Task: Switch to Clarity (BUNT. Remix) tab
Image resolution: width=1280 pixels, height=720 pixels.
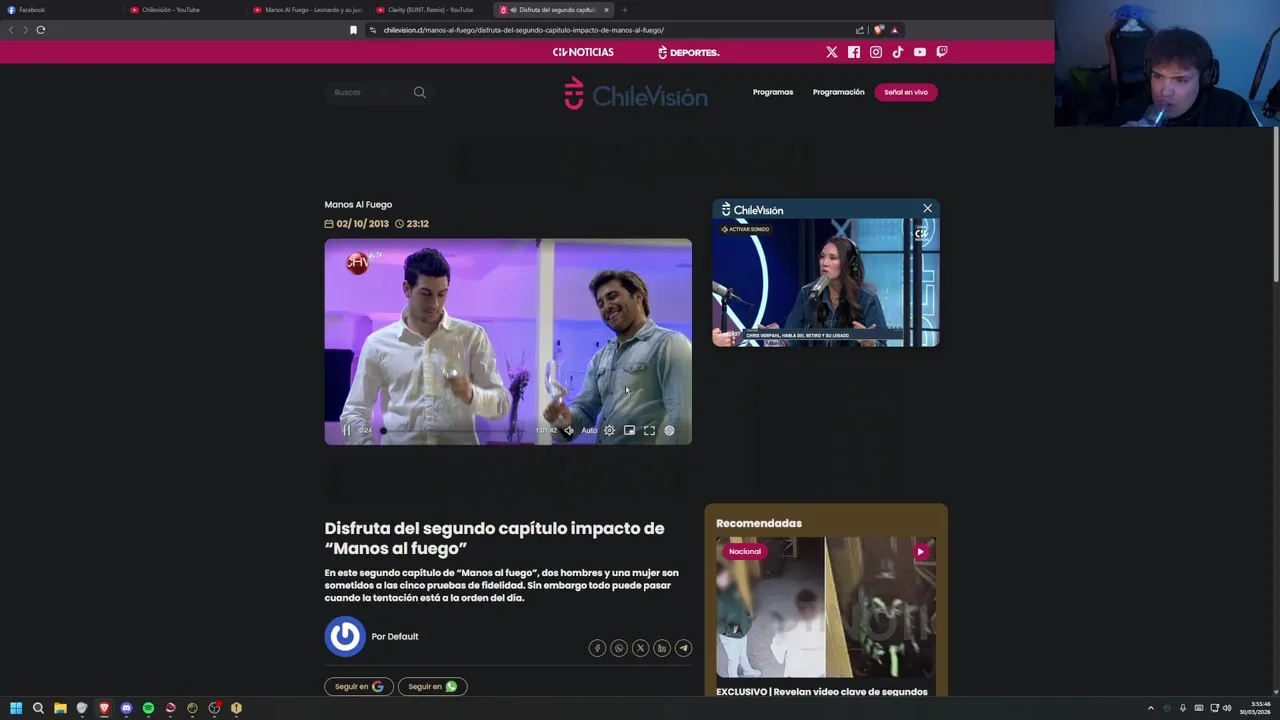Action: 431,10
